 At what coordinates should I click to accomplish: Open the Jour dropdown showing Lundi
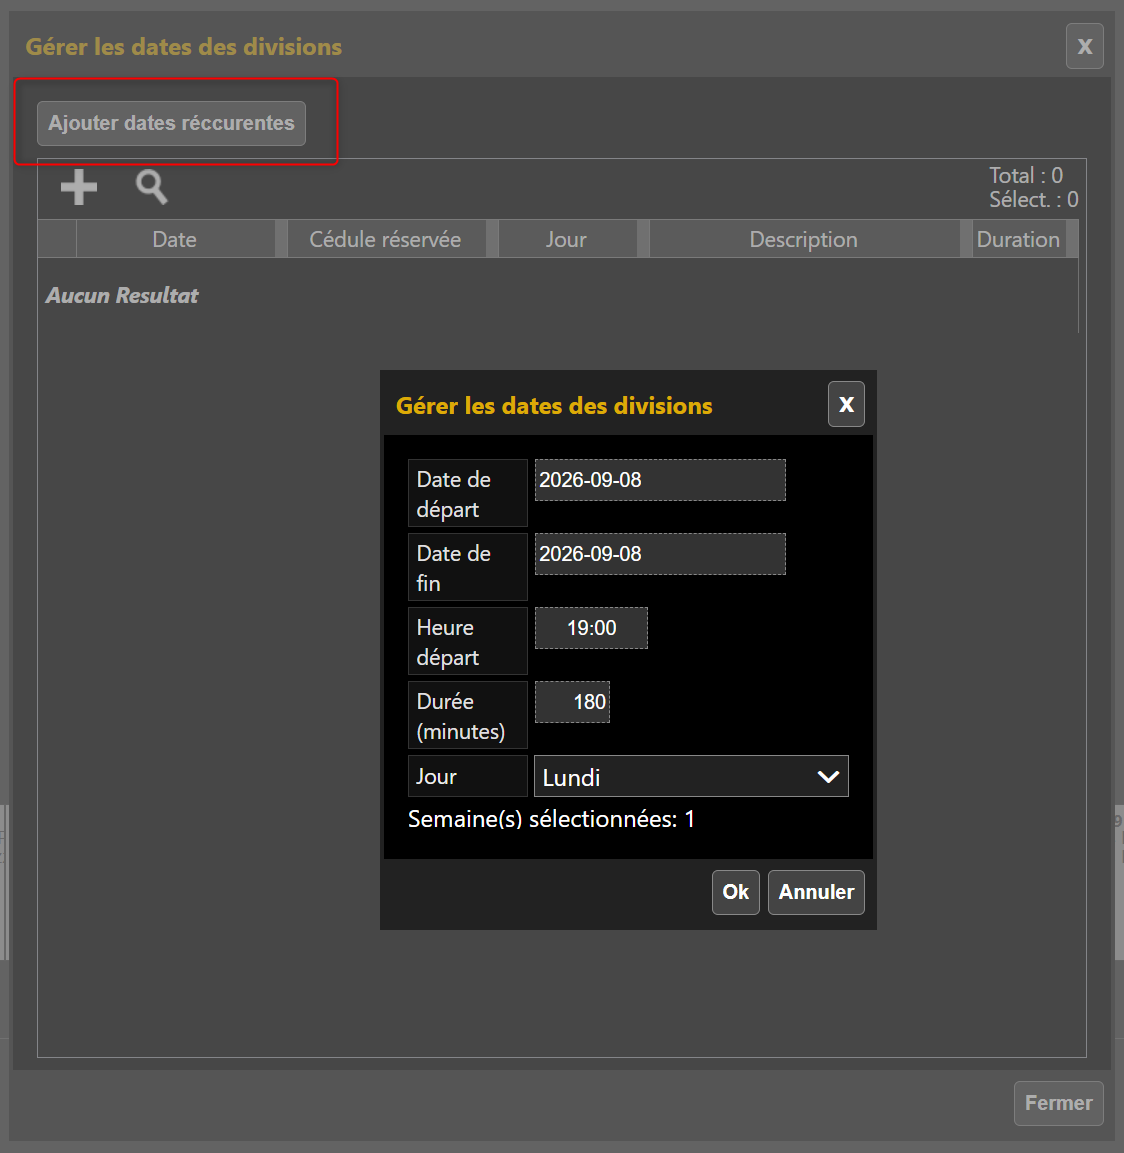(x=691, y=777)
